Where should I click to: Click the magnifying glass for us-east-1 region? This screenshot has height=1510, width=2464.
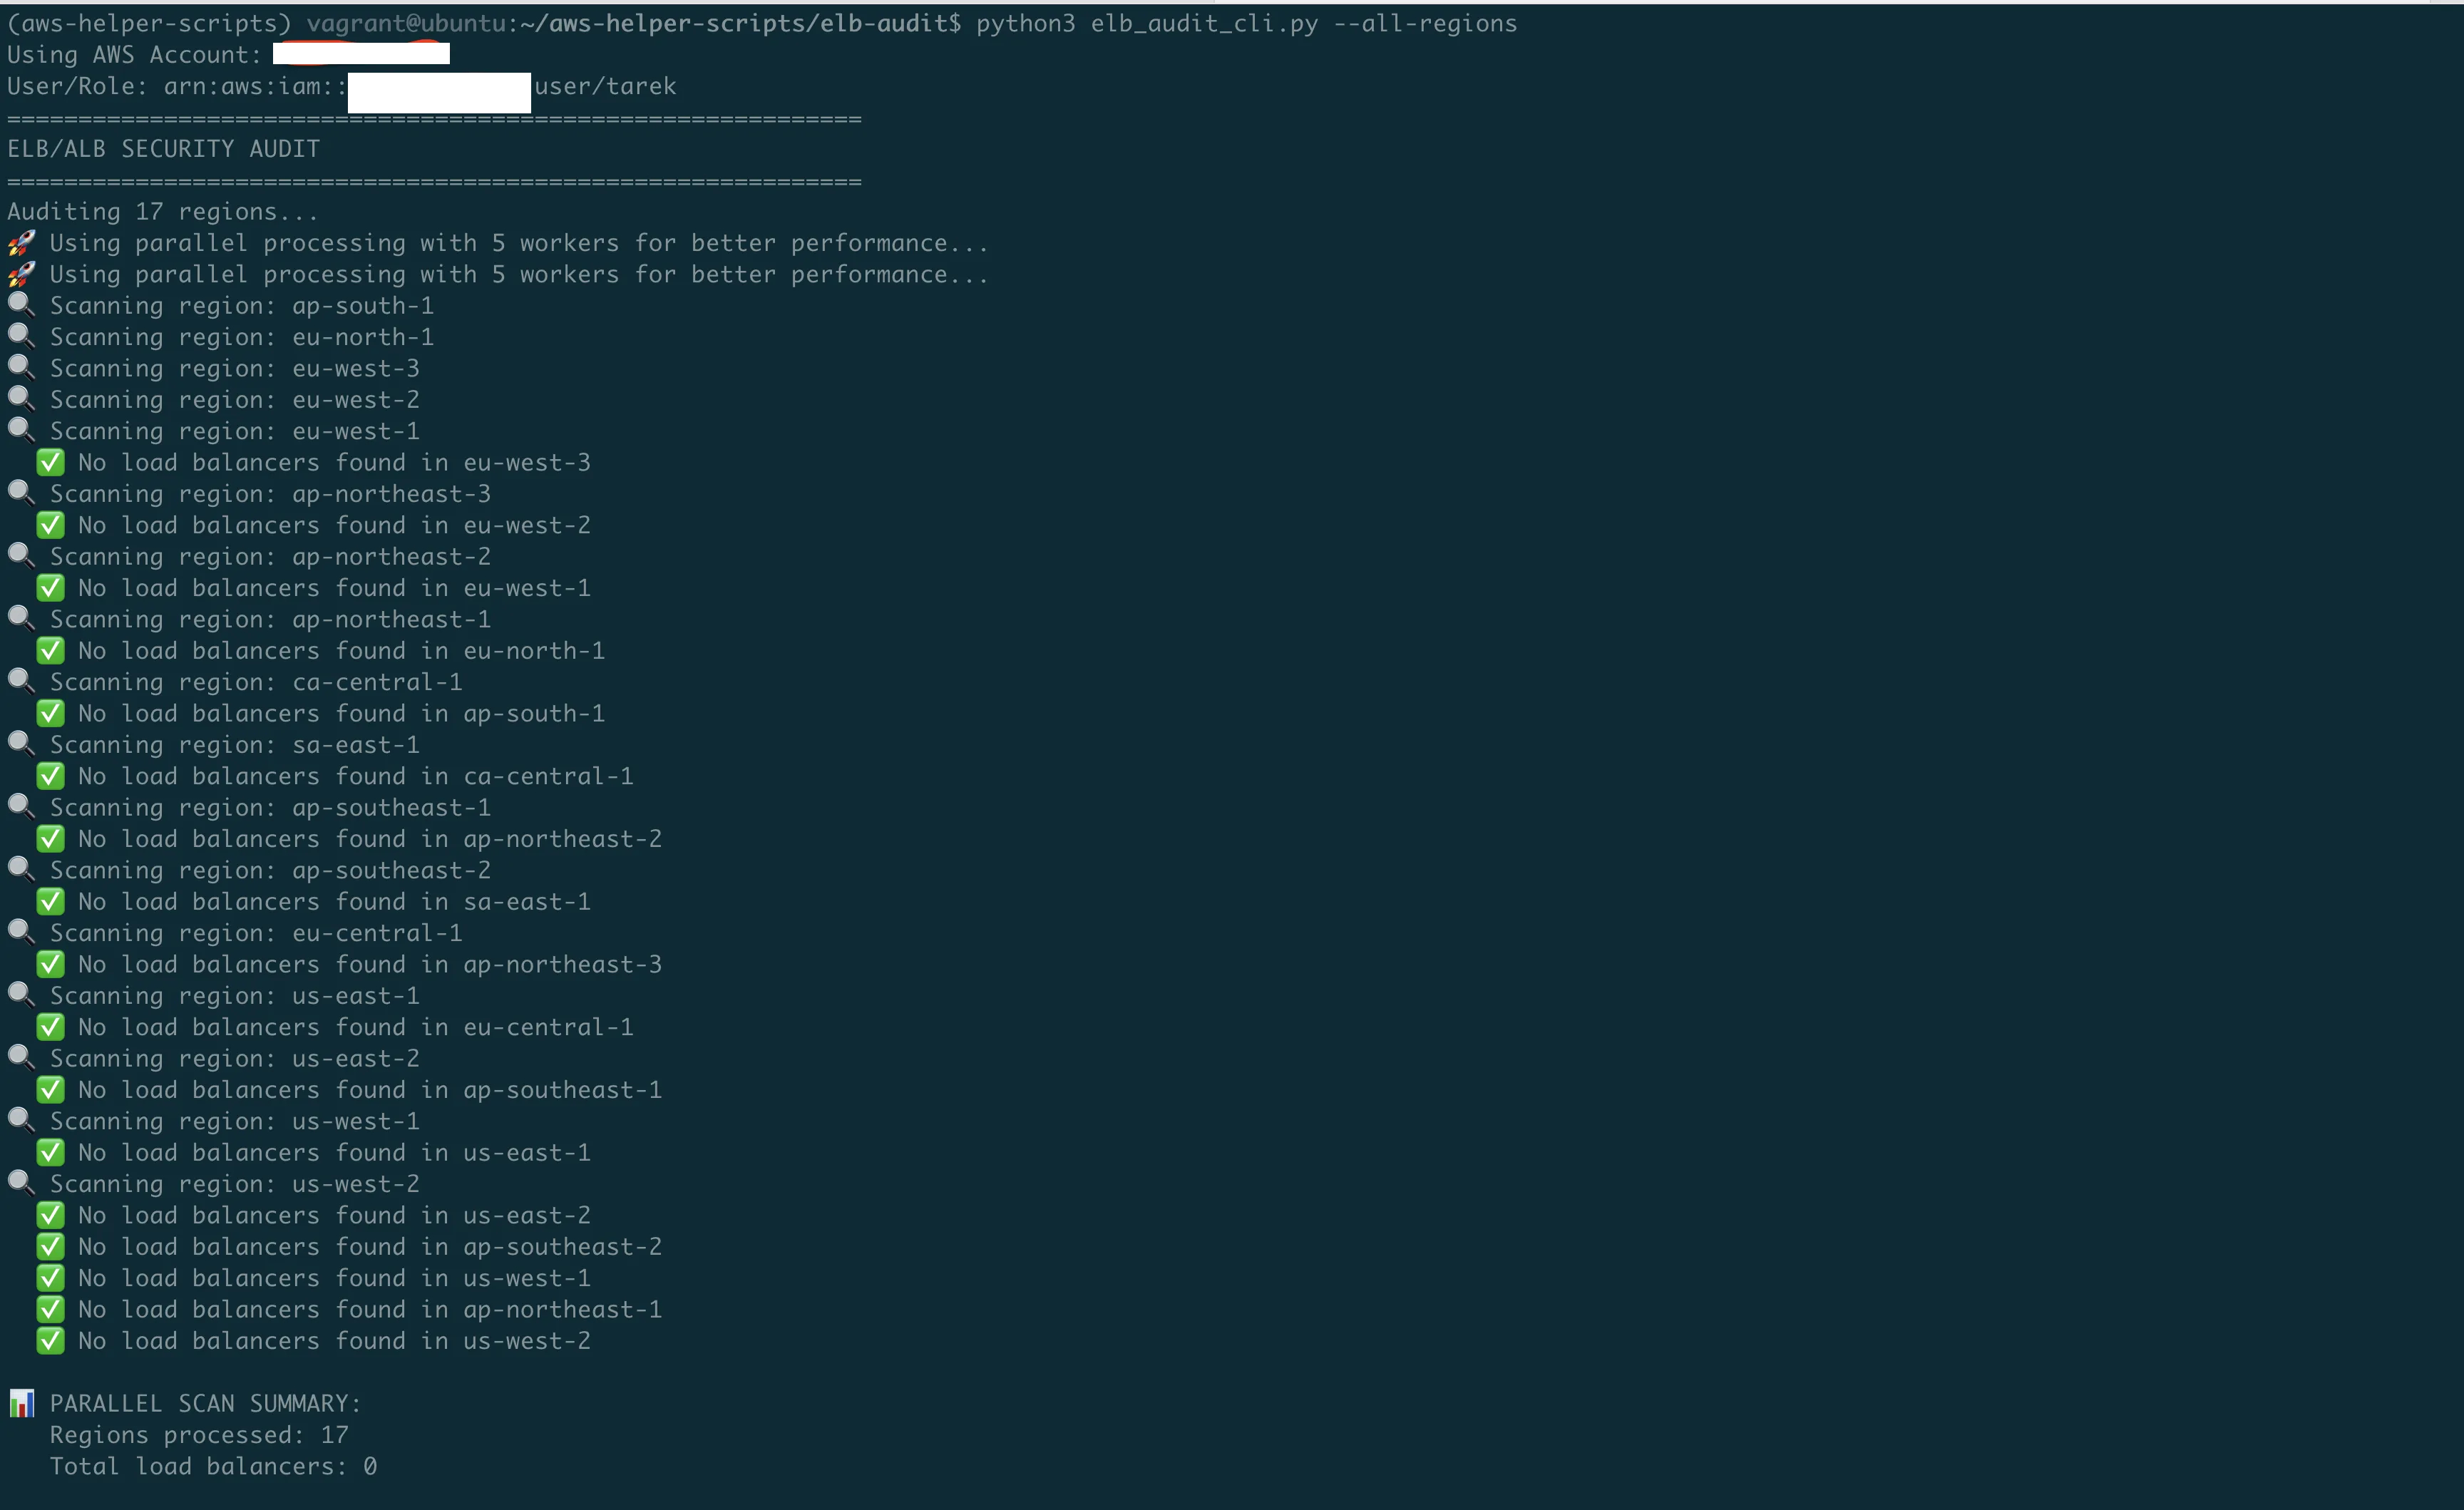coord(20,995)
